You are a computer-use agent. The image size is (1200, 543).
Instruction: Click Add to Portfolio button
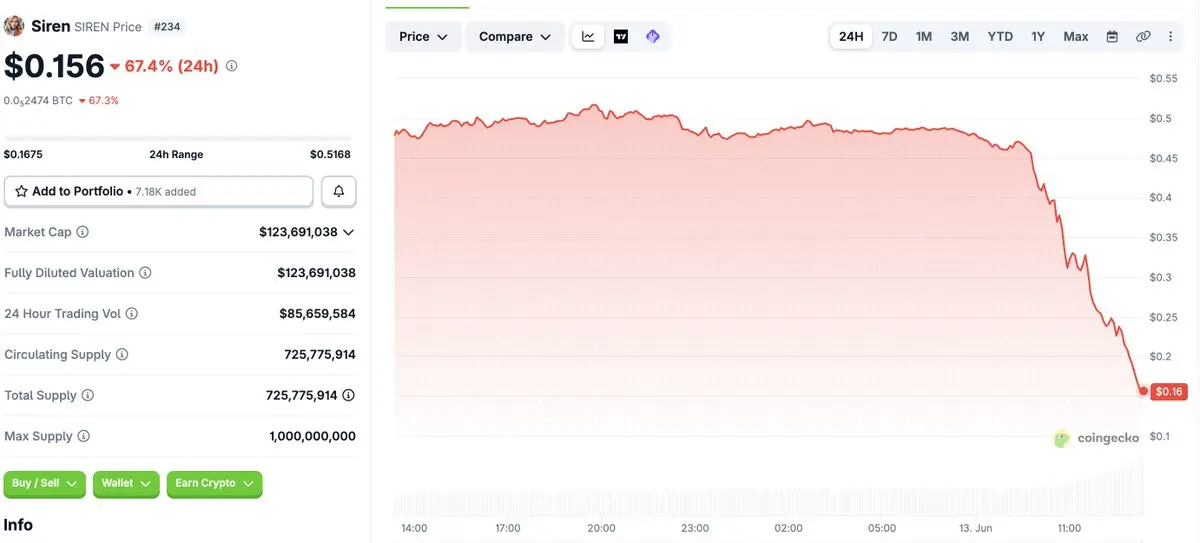(x=159, y=191)
